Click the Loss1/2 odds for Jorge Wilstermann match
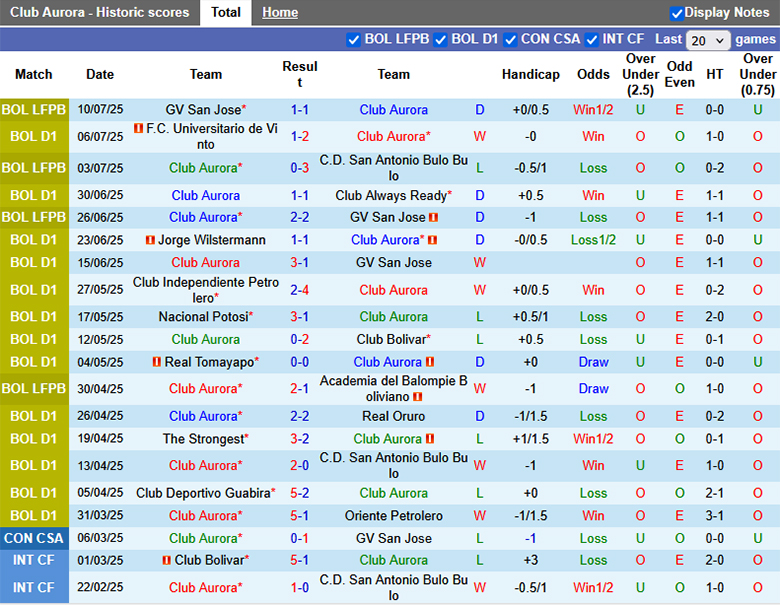This screenshot has height=605, width=780. 593,240
